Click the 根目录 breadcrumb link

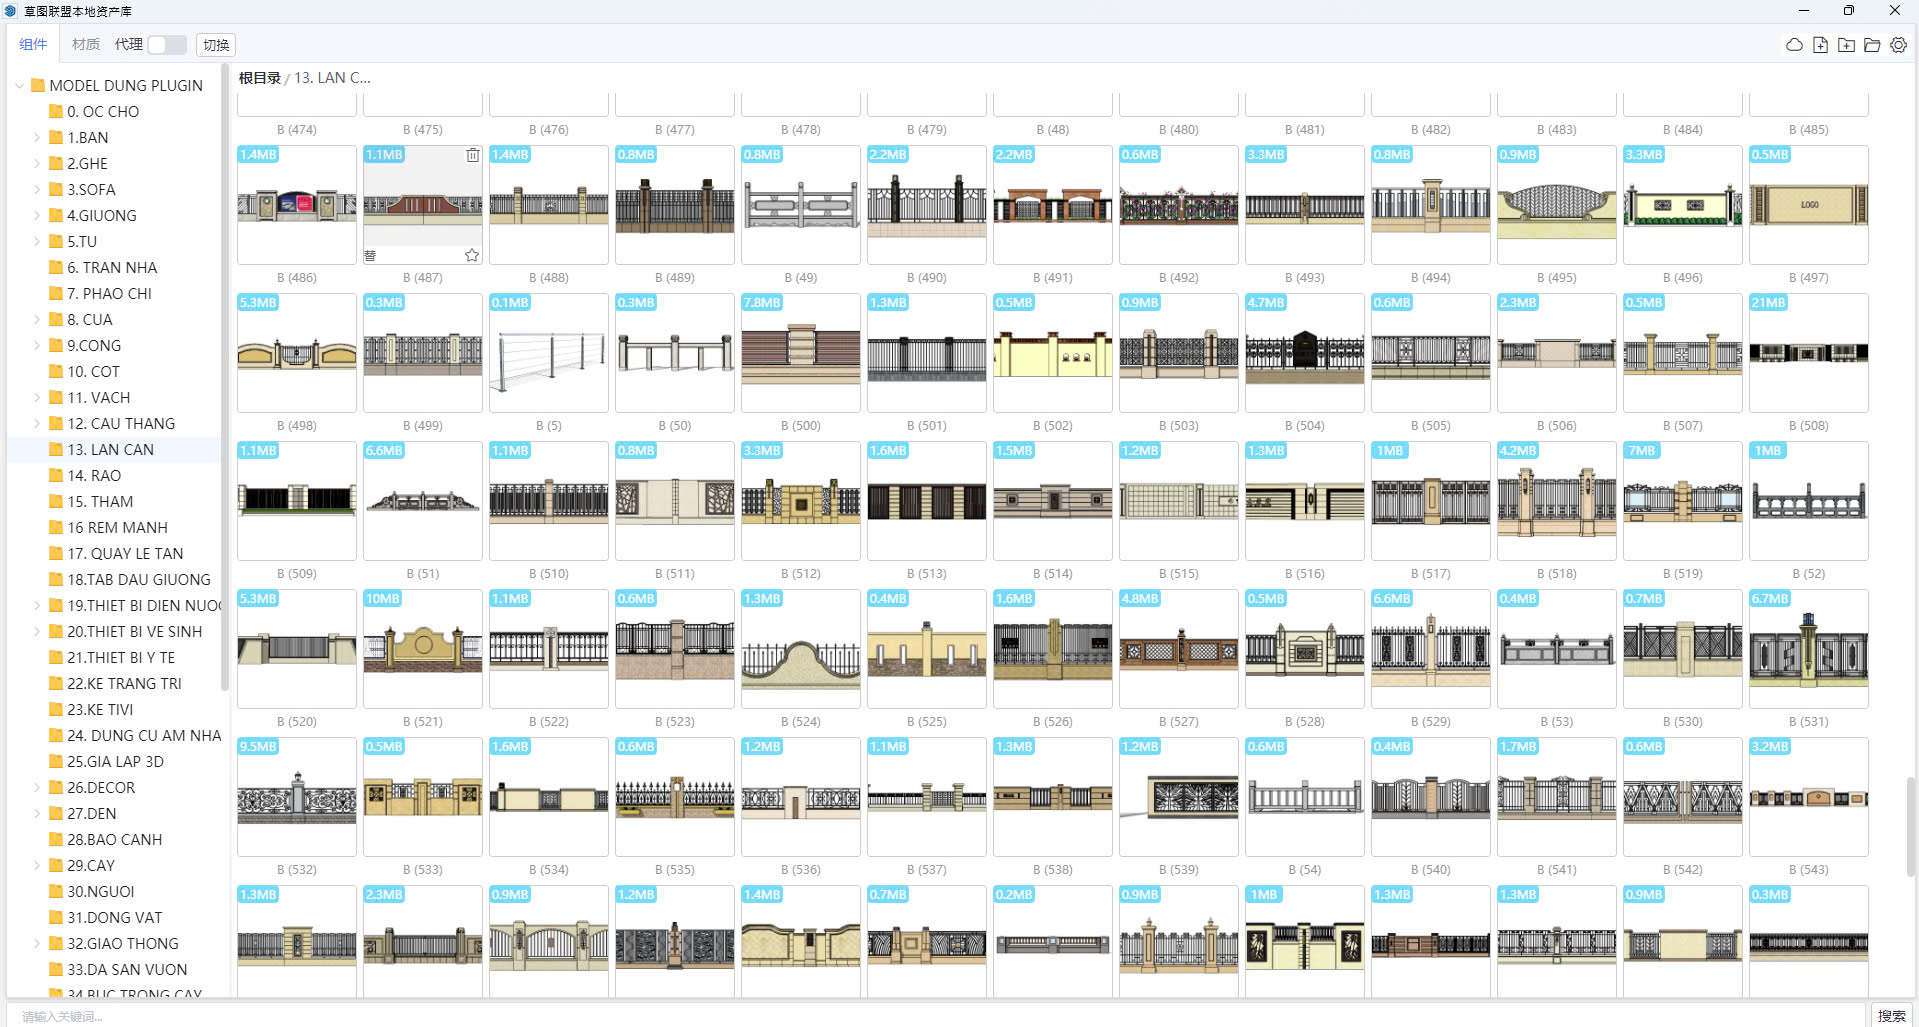259,78
